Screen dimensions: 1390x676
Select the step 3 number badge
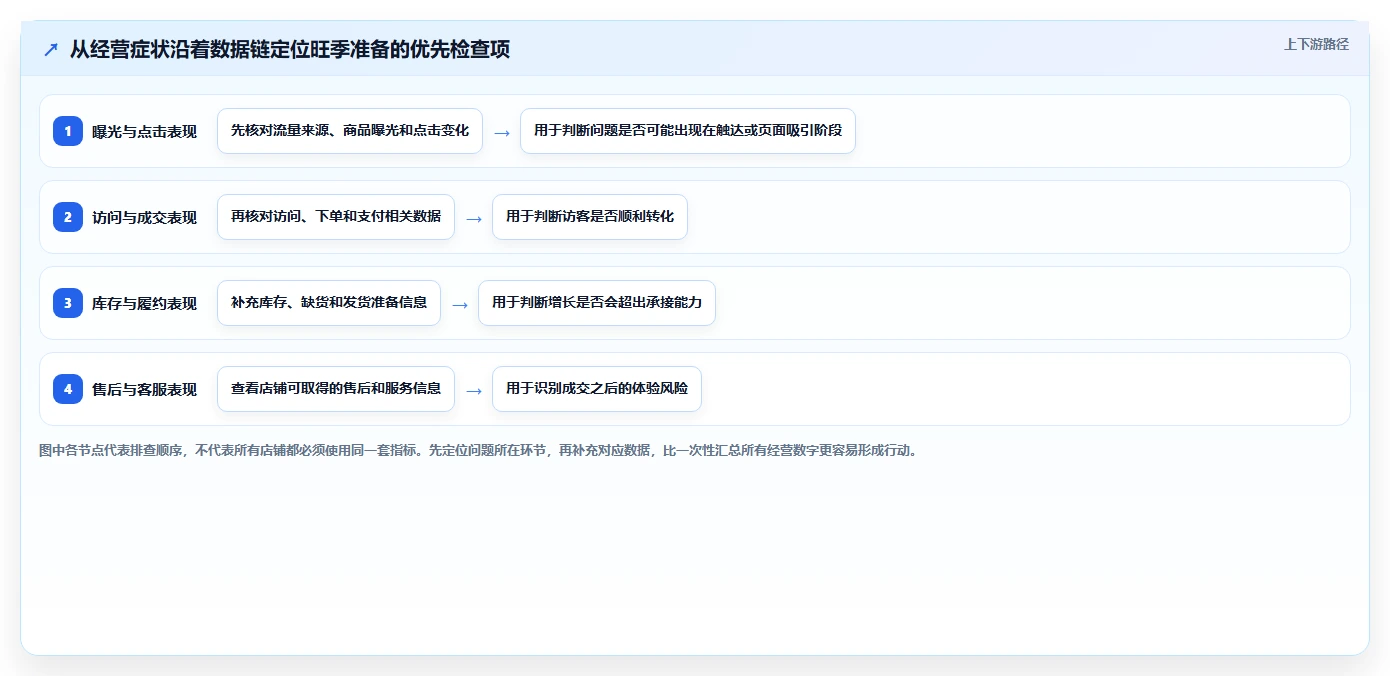[68, 302]
